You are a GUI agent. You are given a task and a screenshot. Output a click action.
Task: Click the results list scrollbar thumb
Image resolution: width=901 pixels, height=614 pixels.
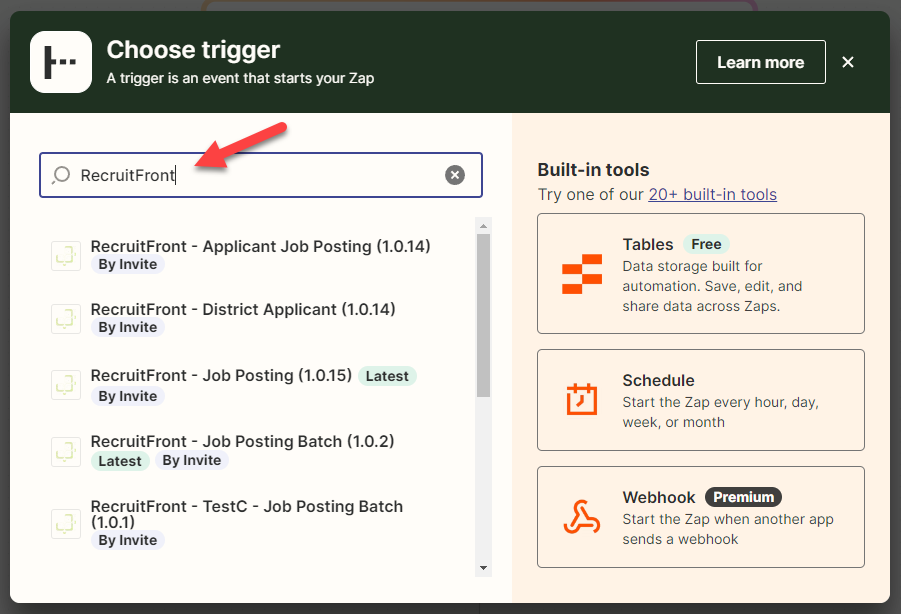[483, 315]
